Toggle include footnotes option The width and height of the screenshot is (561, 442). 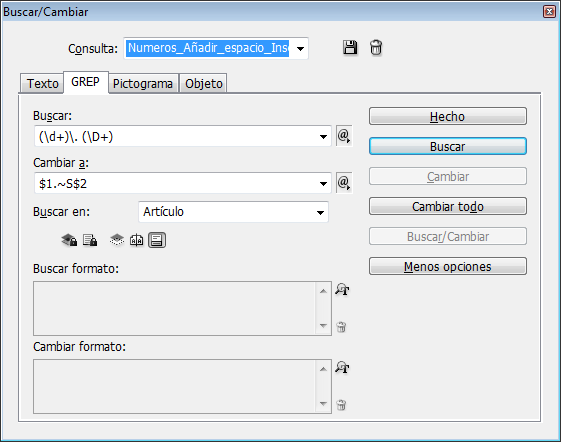[157, 240]
